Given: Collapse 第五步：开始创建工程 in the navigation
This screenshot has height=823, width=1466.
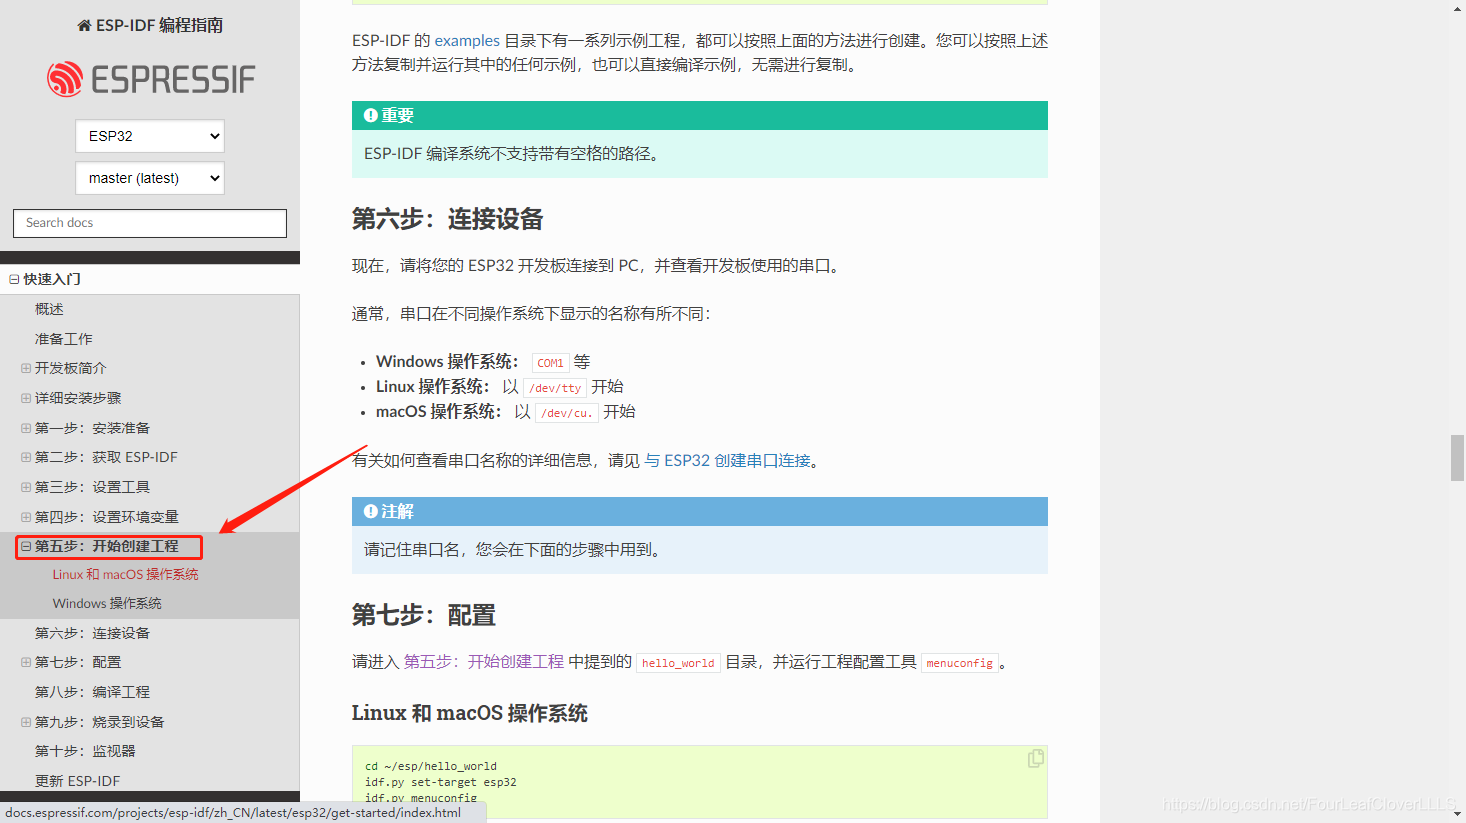Looking at the screenshot, I should pos(24,544).
